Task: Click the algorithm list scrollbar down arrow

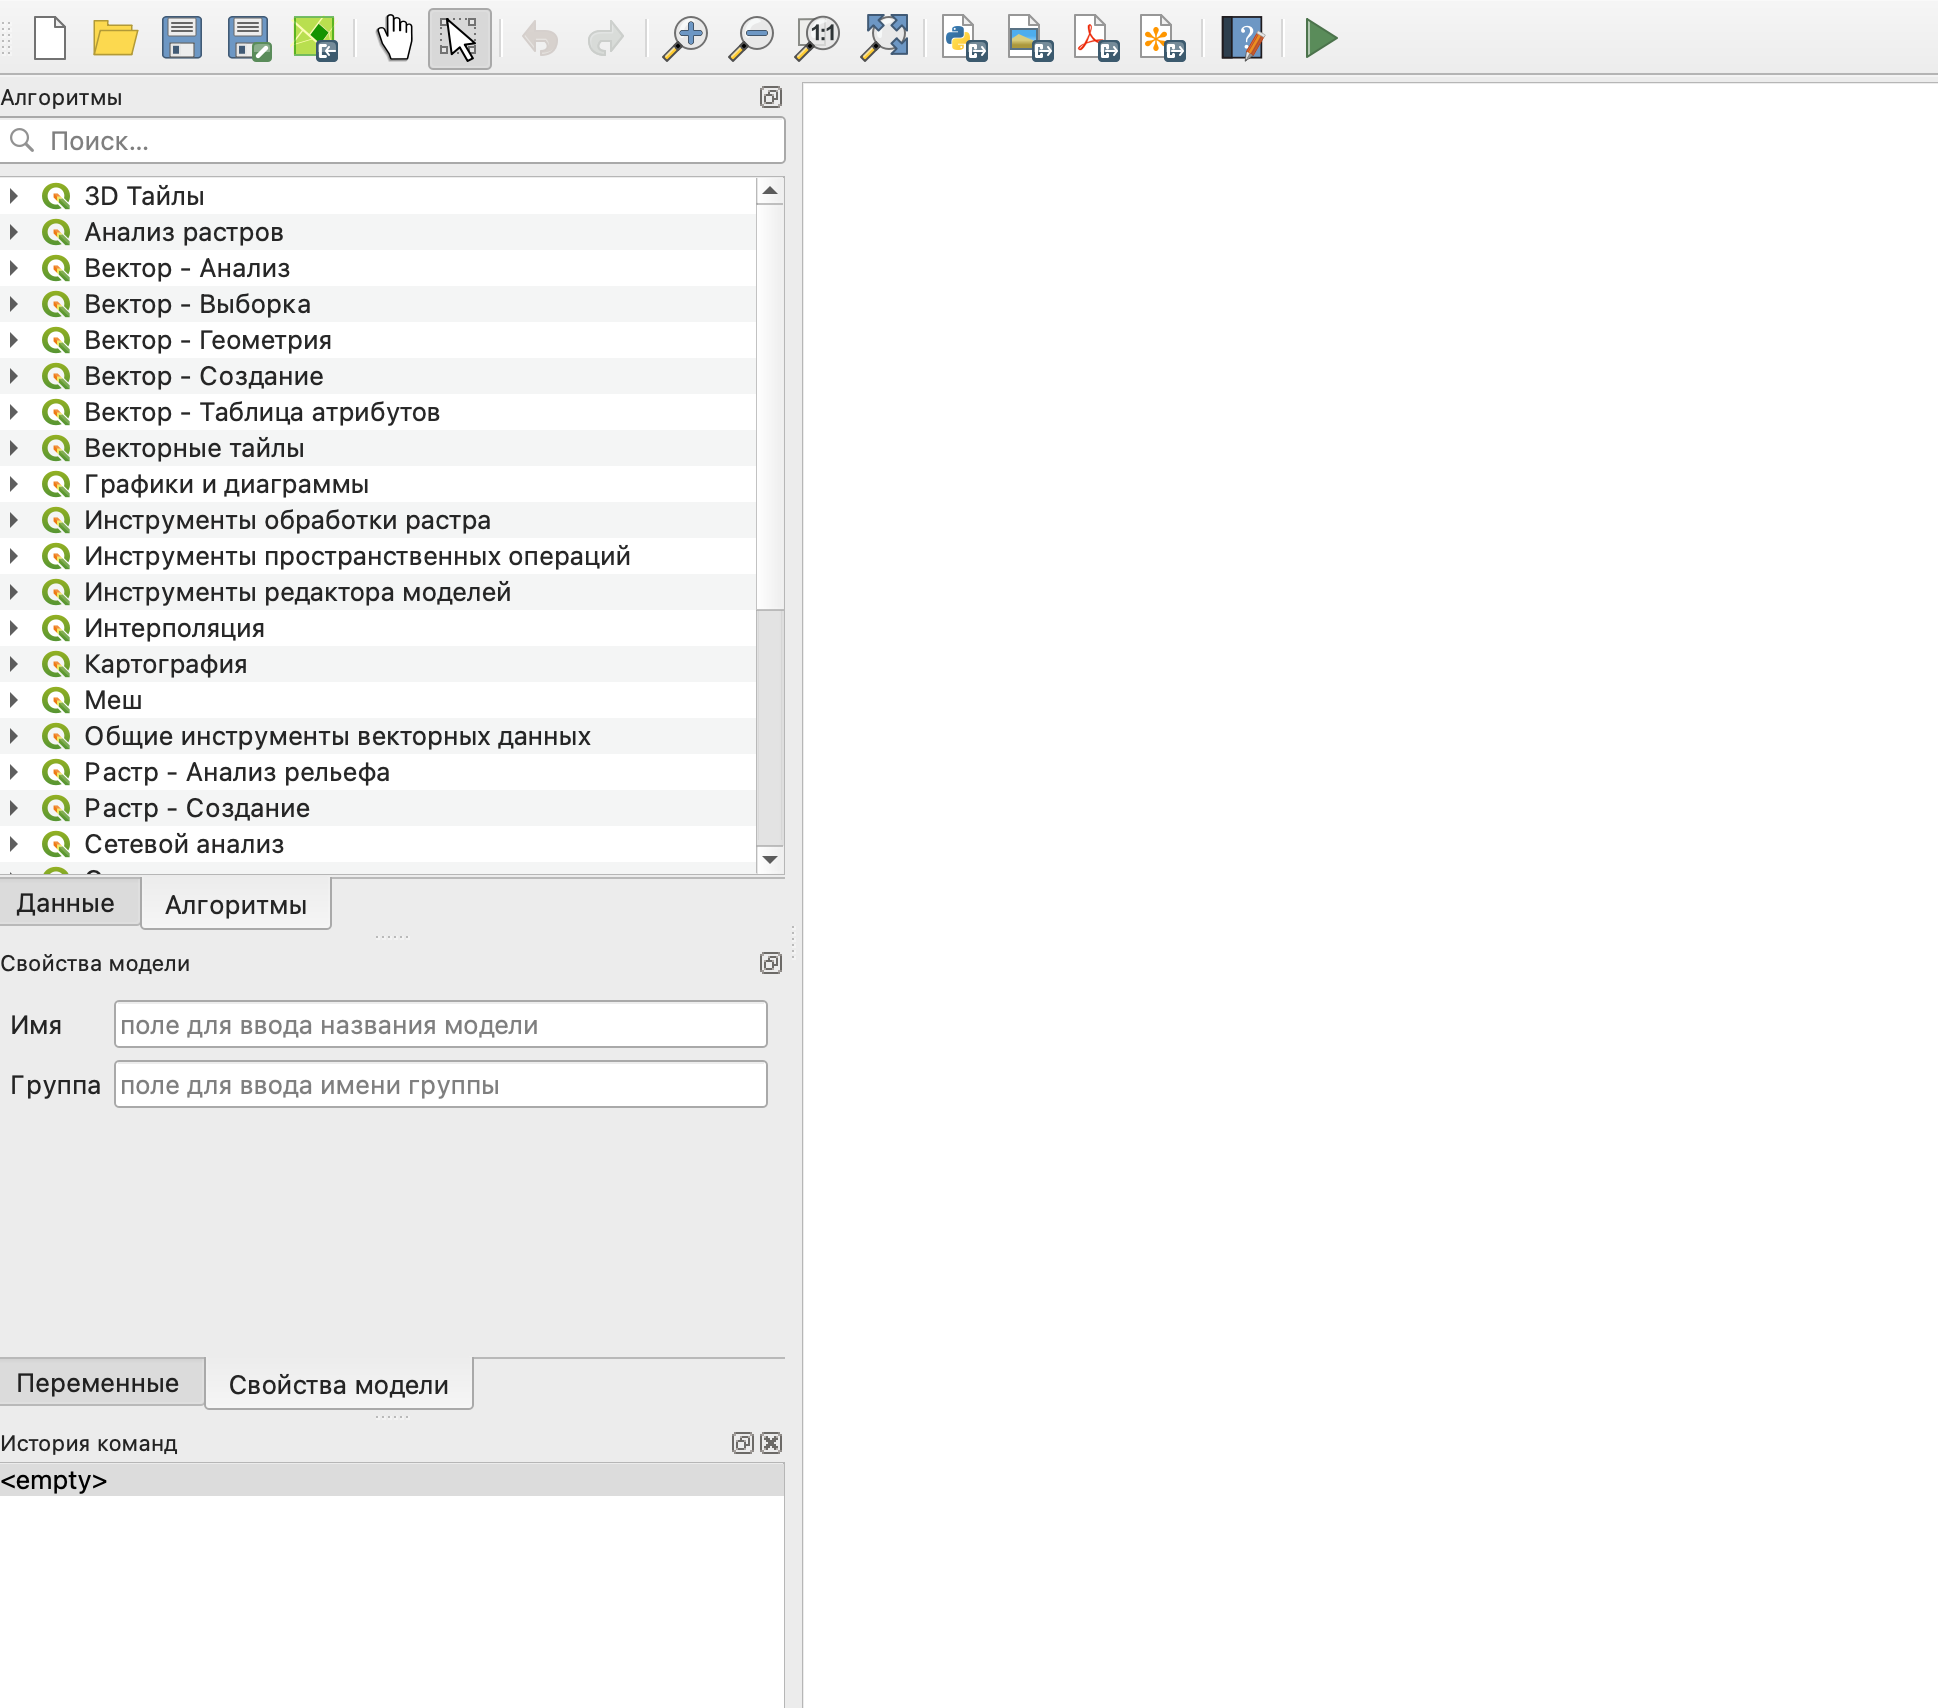Action: 770,860
